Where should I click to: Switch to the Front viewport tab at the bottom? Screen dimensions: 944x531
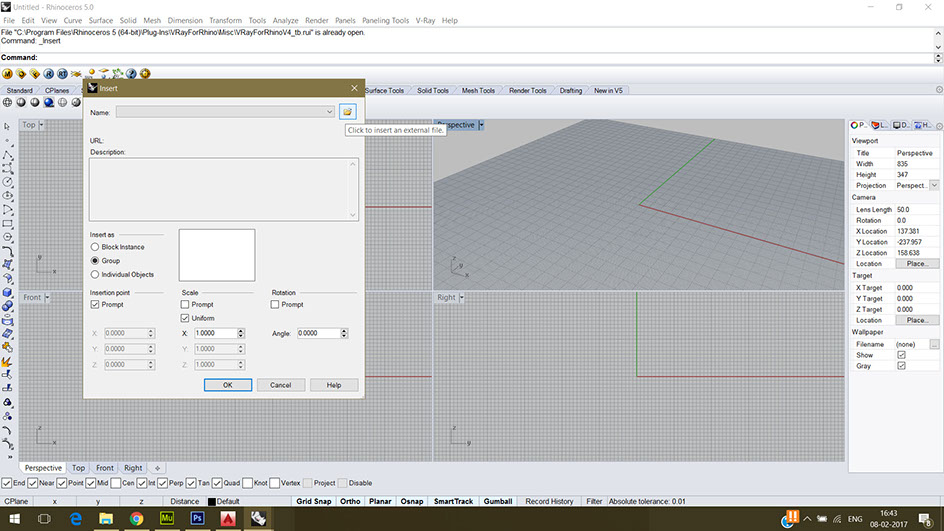tap(105, 468)
